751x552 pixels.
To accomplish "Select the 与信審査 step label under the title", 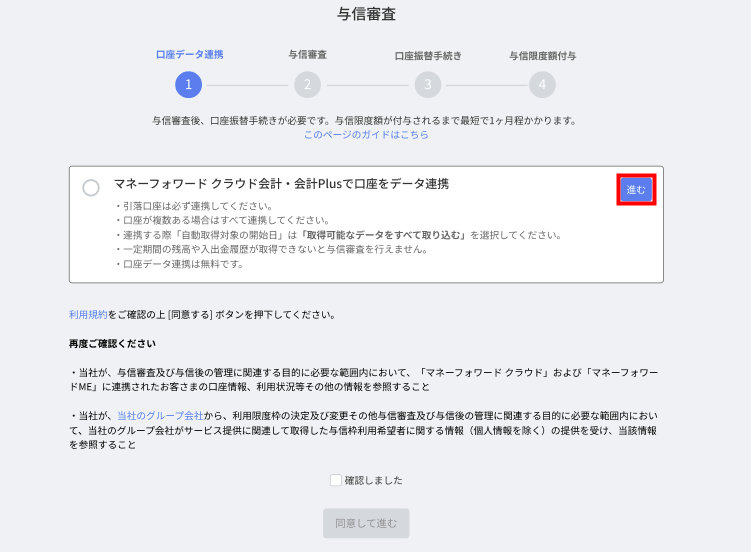I will point(307,55).
